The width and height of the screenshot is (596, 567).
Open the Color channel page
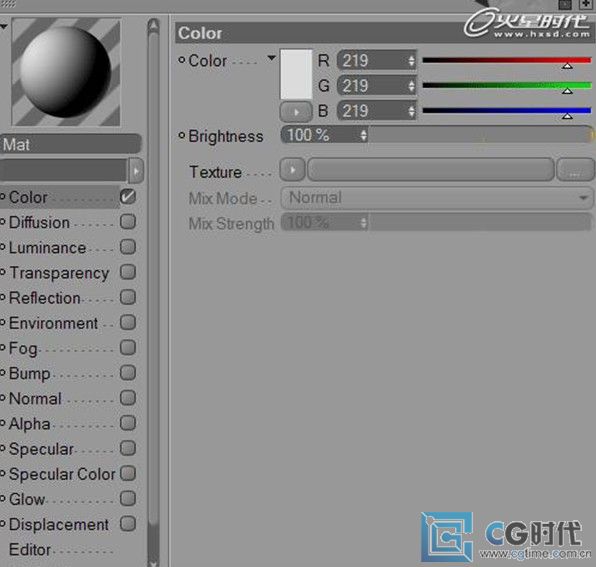28,197
